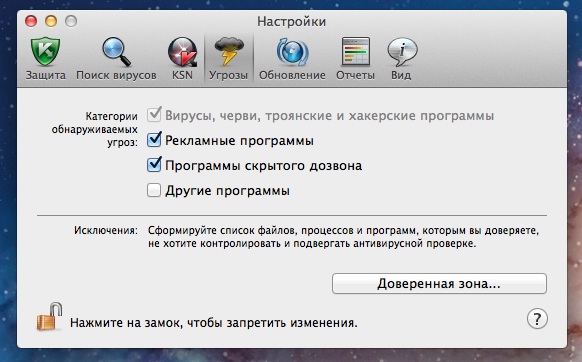Open help with the question mark button

[x=537, y=319]
